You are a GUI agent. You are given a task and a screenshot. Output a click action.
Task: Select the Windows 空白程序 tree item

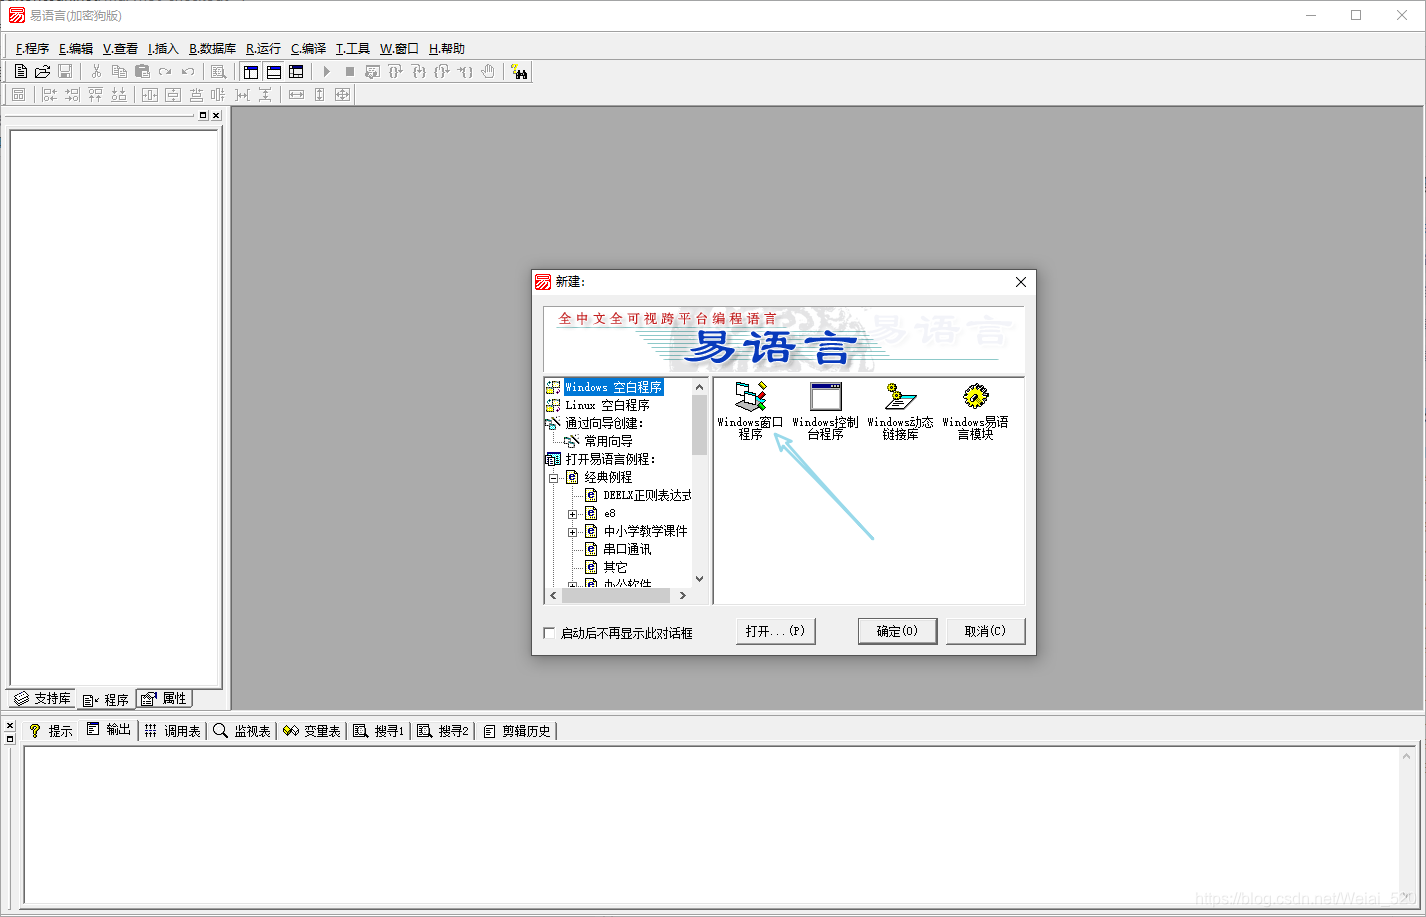tap(613, 387)
